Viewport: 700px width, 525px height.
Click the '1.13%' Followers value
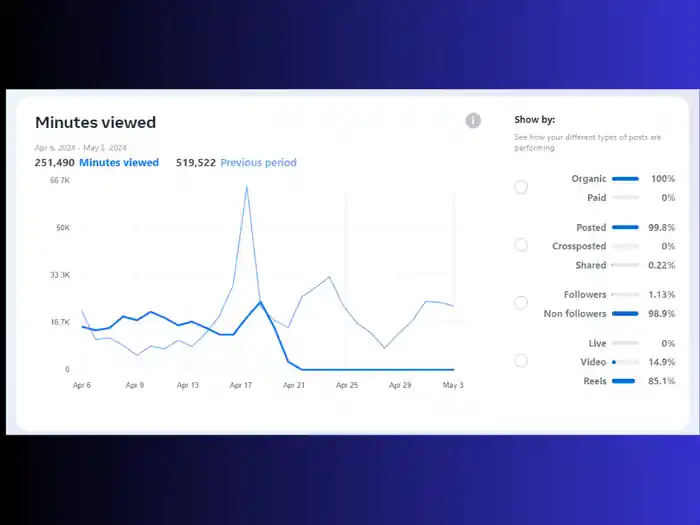(x=662, y=295)
